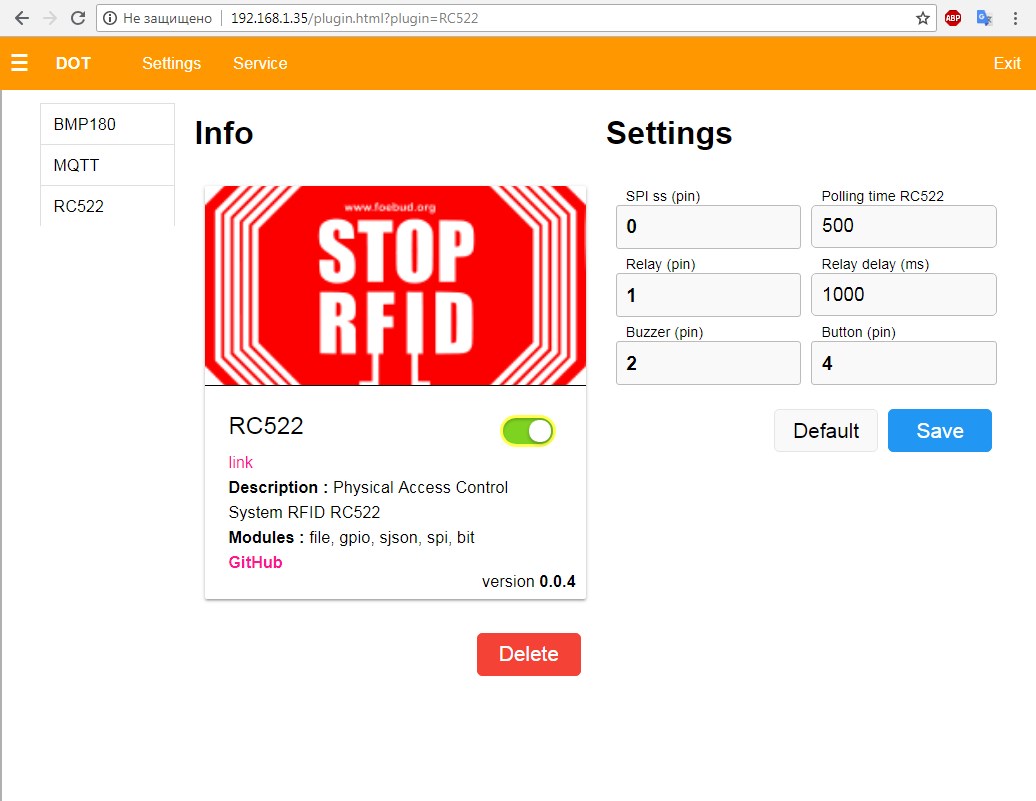Image resolution: width=1036 pixels, height=801 pixels.
Task: Bookmark page with star icon
Action: (922, 18)
